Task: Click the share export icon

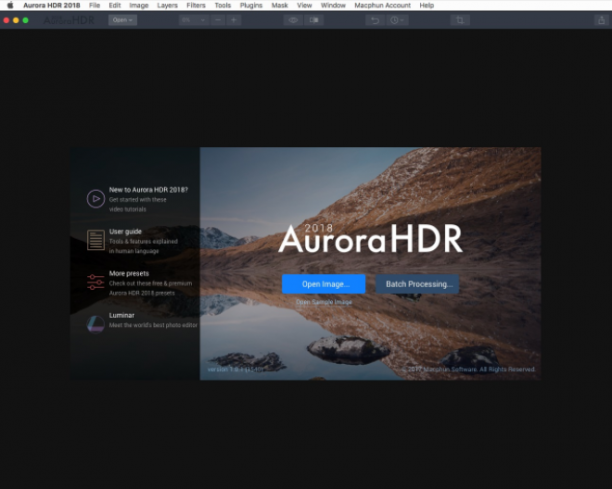Action: point(601,20)
